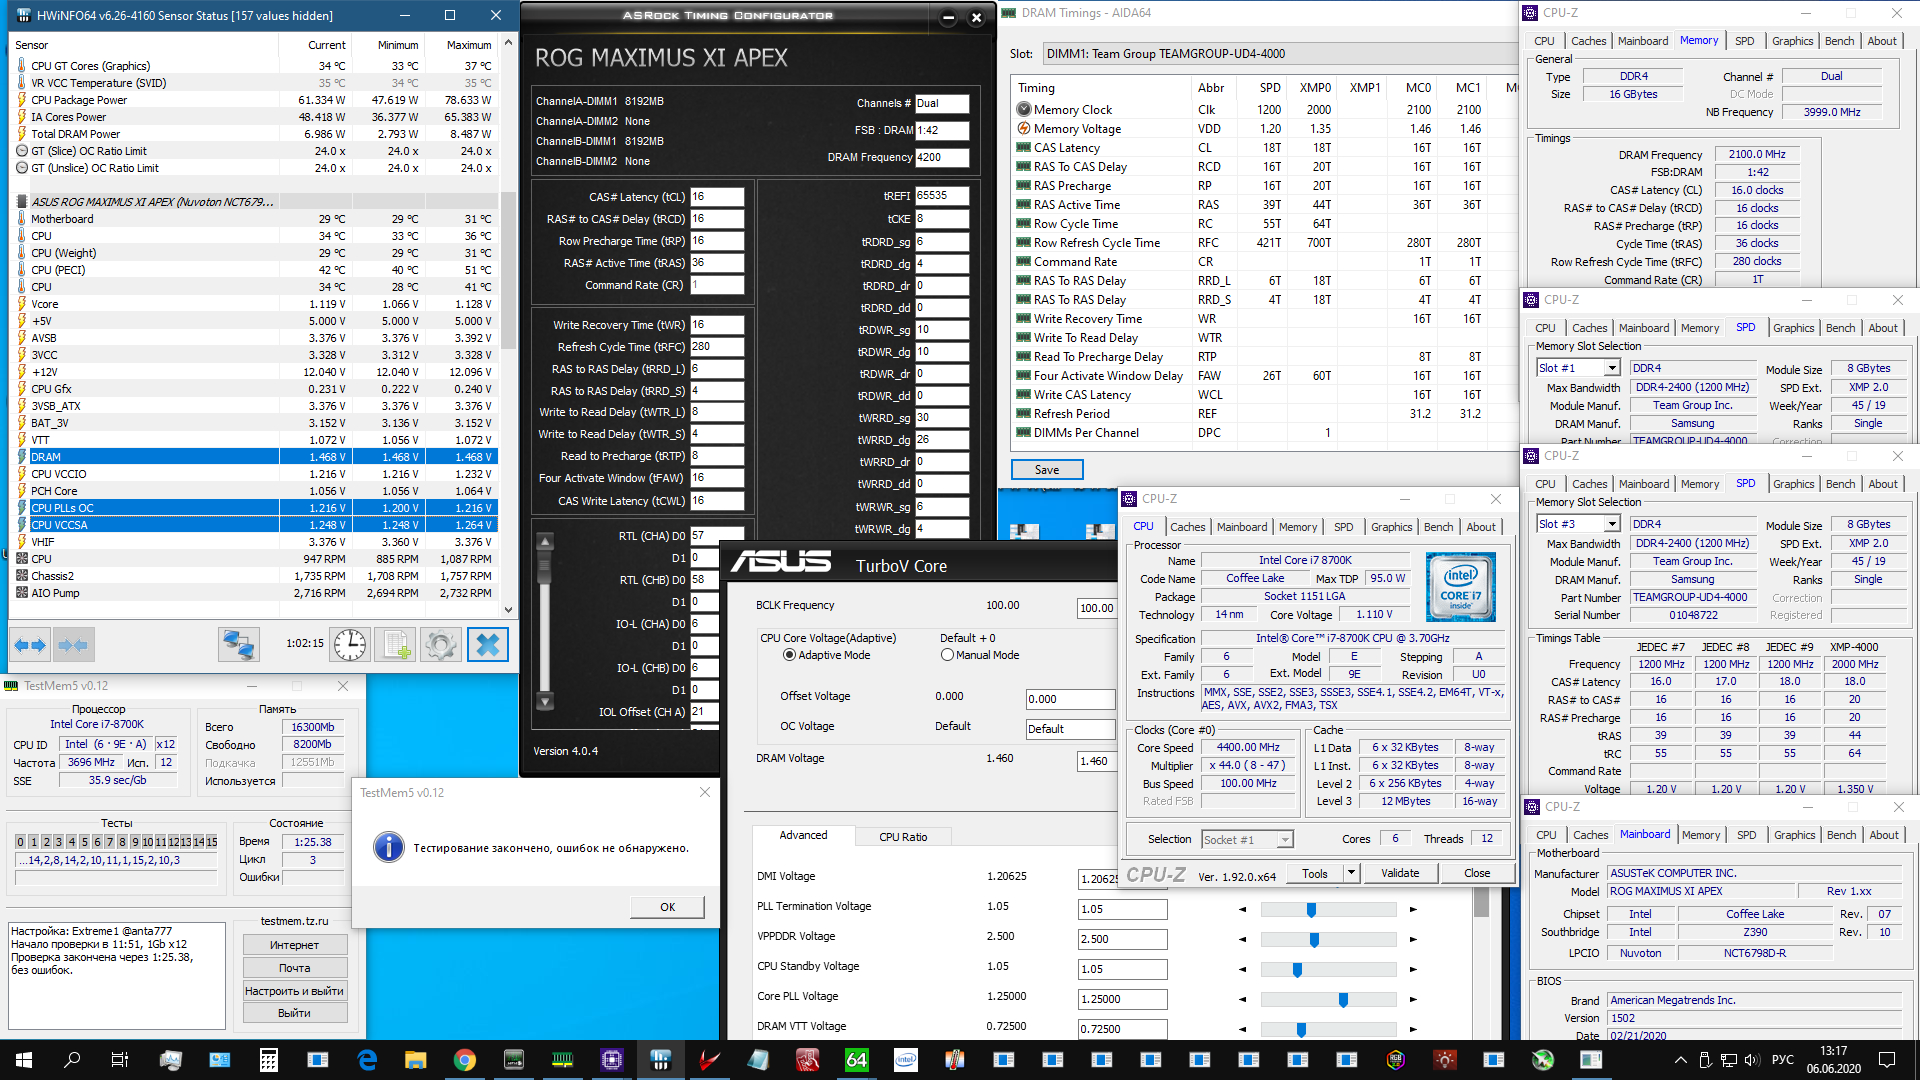Open the Windows taskbar search magnifier
Viewport: 1920px width, 1080px height.
(72, 1060)
